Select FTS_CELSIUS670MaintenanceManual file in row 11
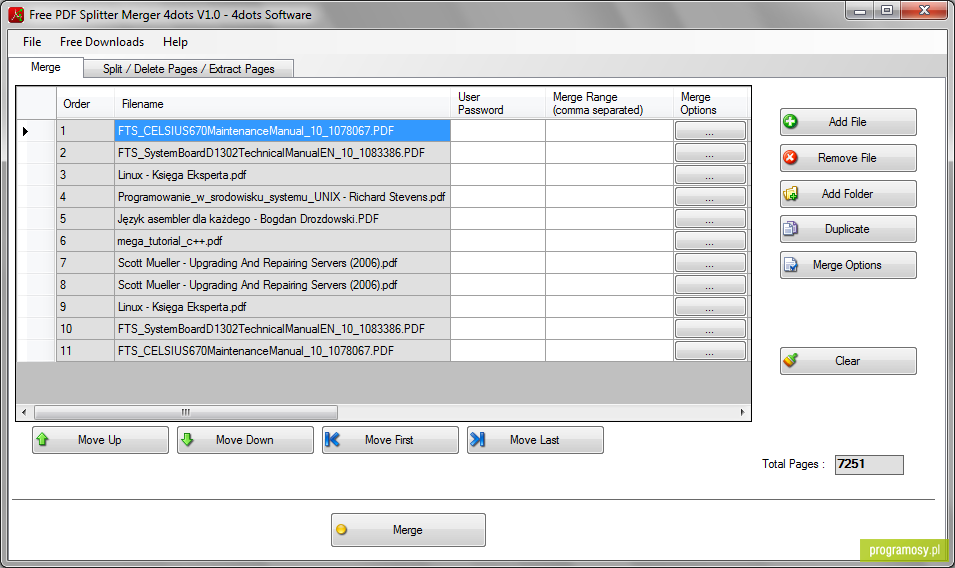Image resolution: width=955 pixels, height=568 pixels. 283,351
